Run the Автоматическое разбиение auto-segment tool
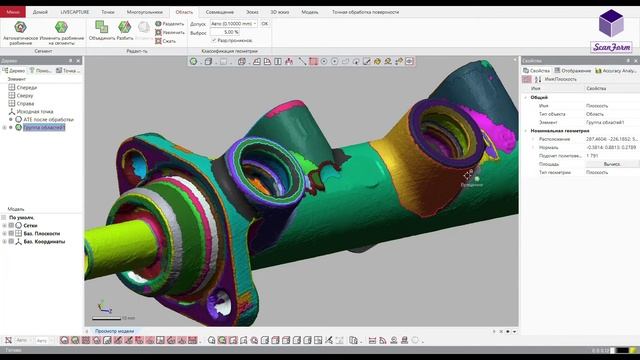This screenshot has height=360, width=640. click(20, 33)
